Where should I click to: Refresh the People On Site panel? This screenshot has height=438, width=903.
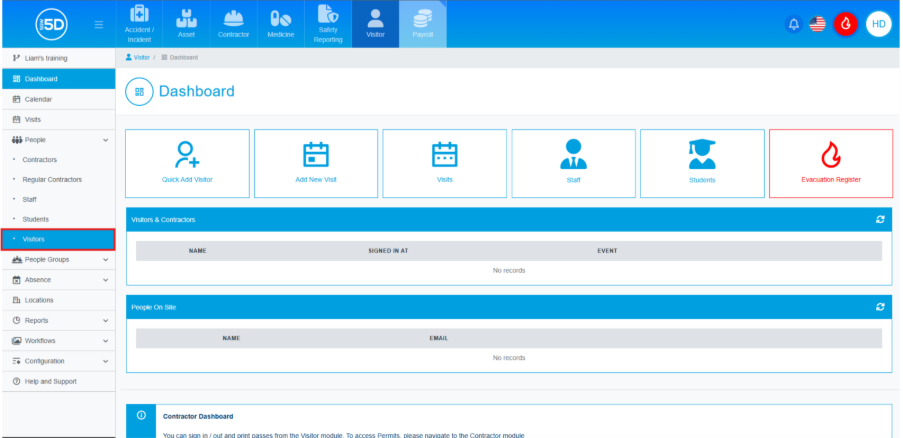[x=879, y=307]
